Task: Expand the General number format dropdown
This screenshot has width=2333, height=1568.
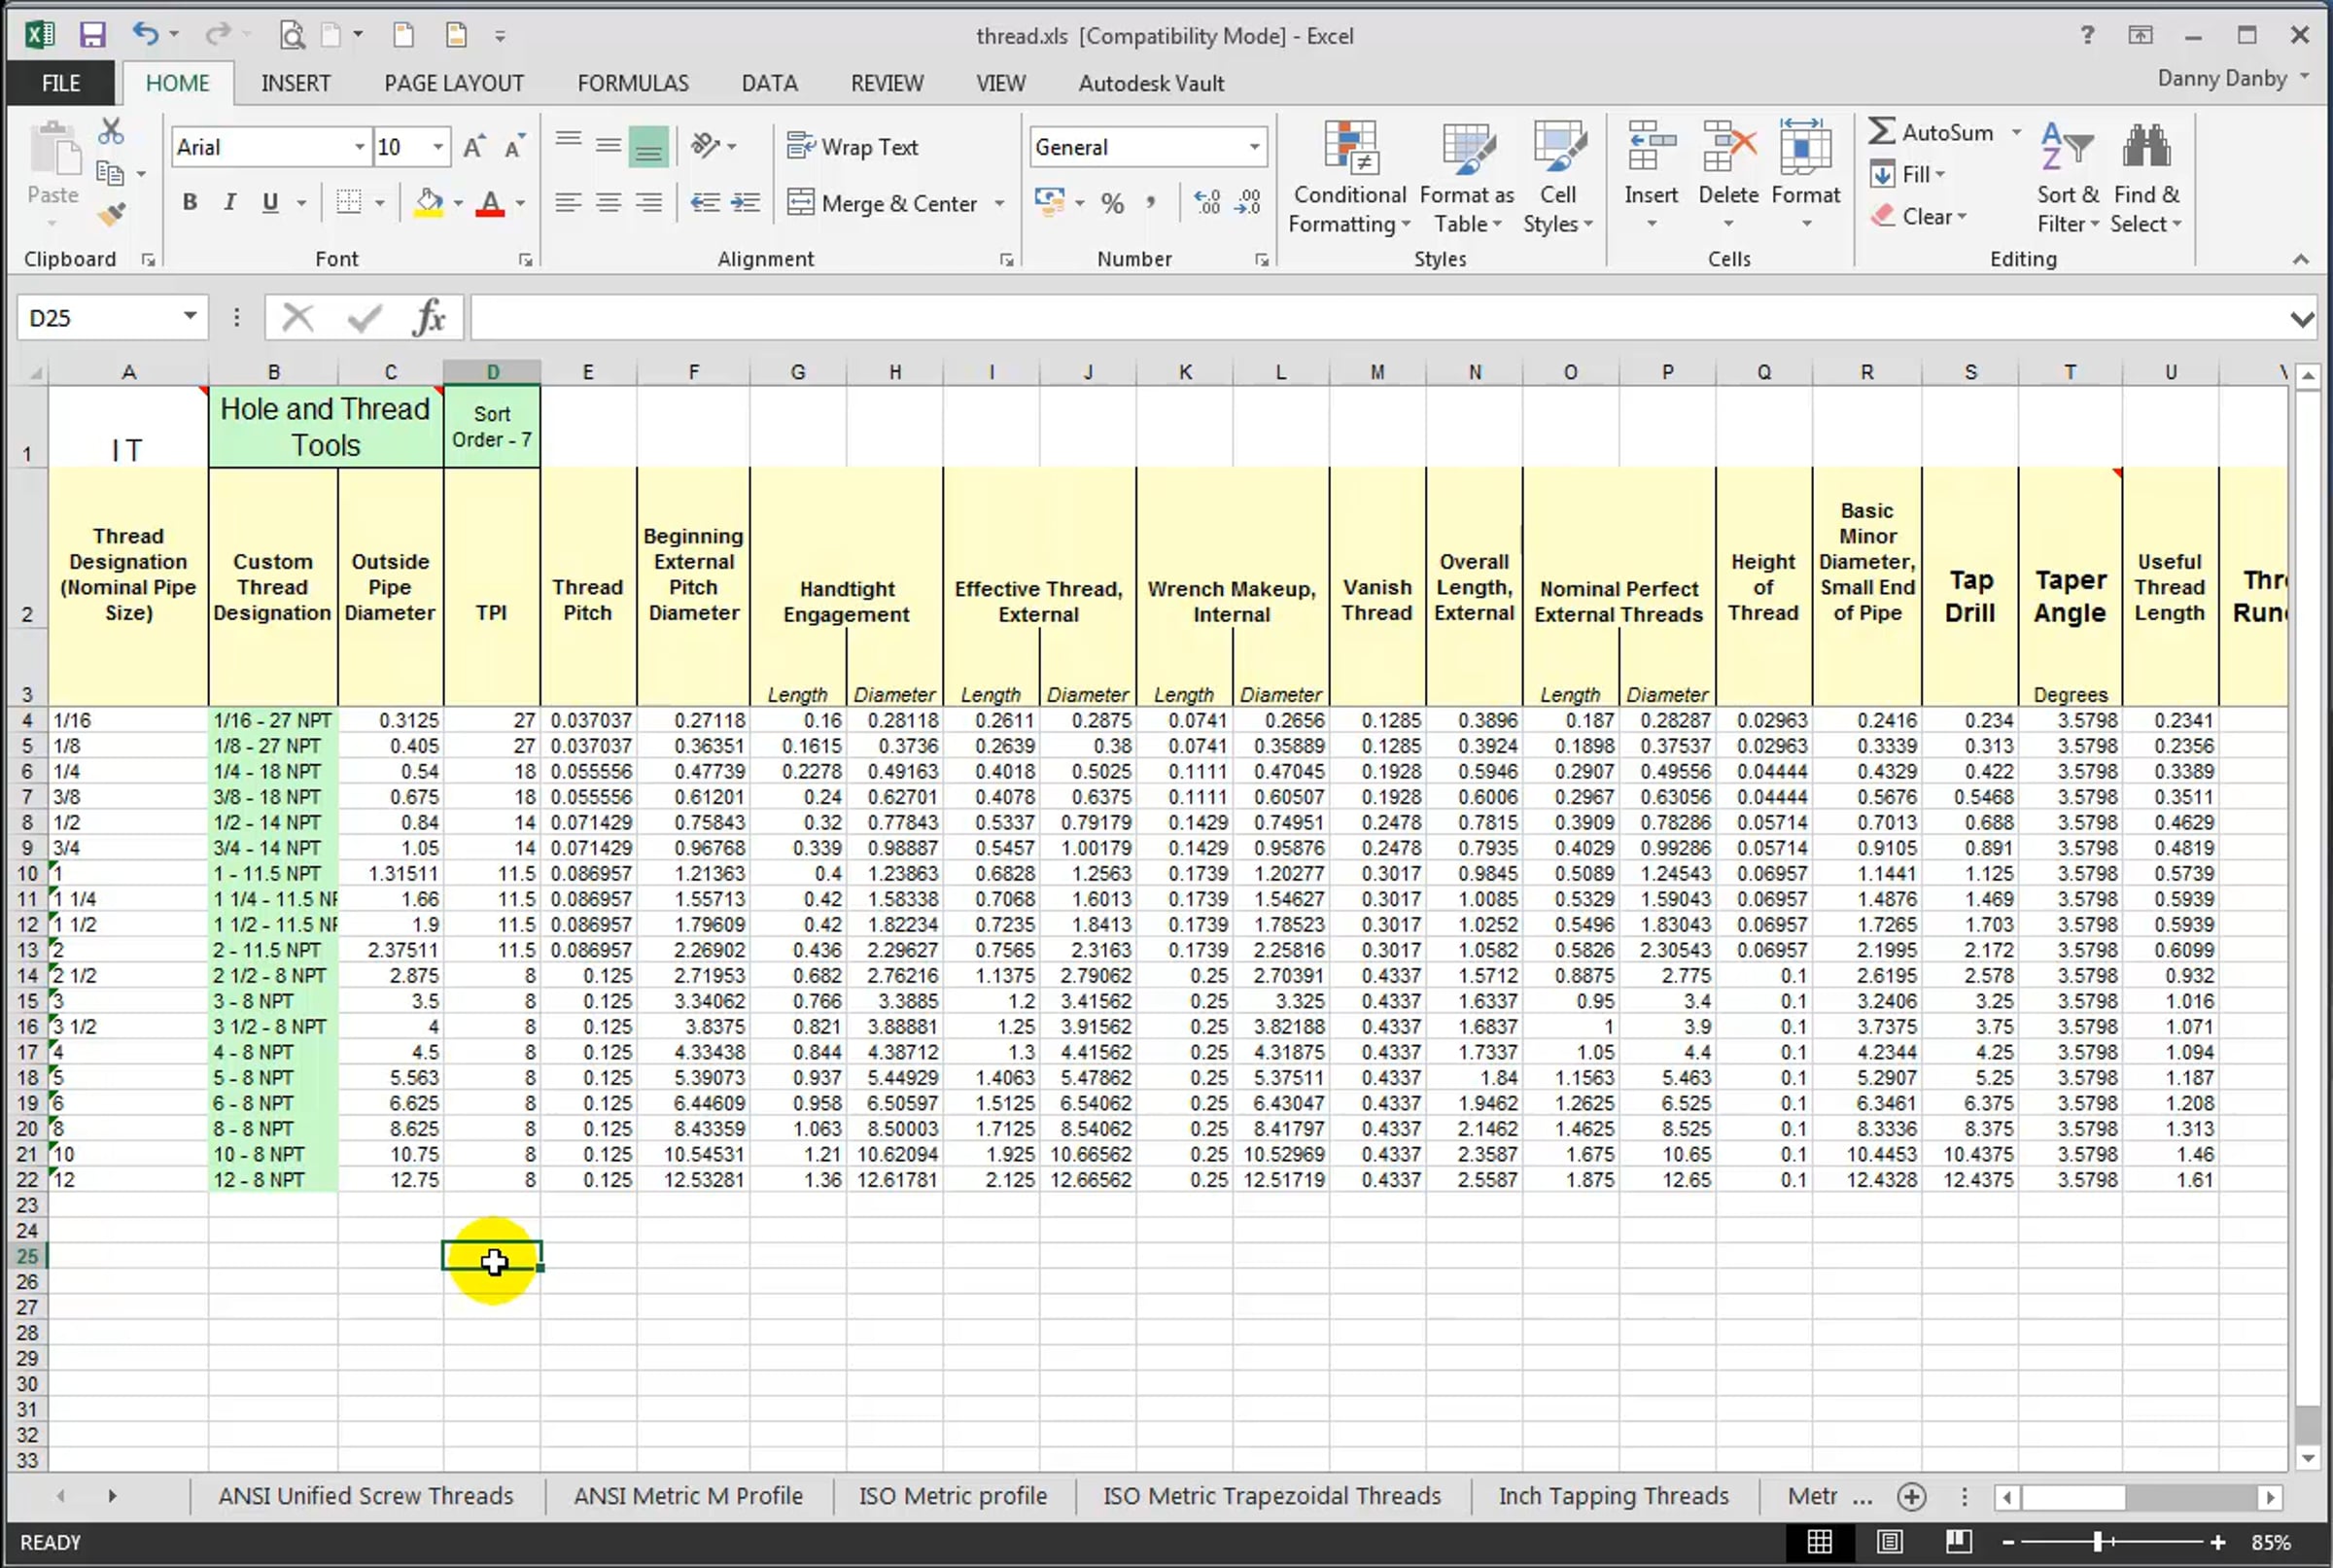Action: pos(1253,148)
